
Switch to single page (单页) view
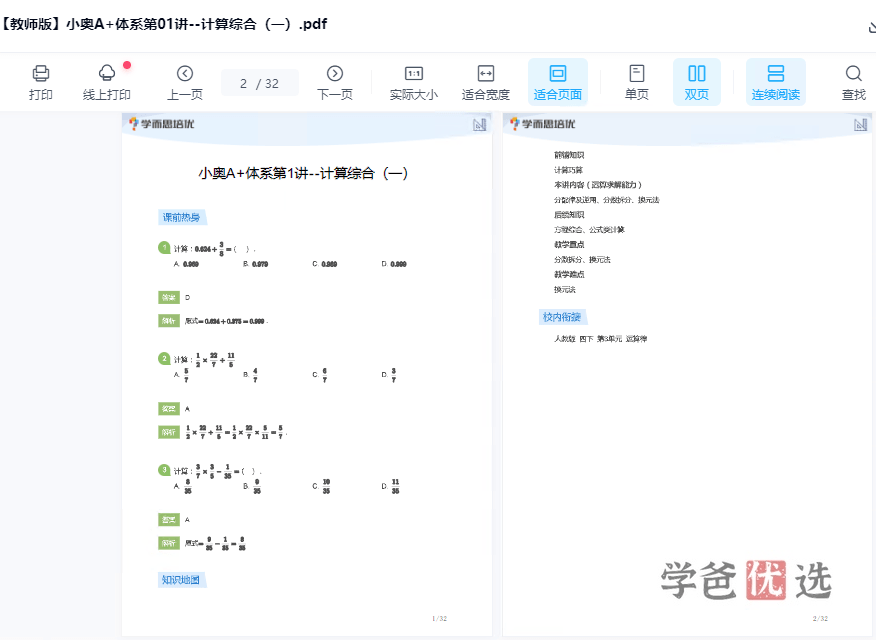tap(637, 82)
